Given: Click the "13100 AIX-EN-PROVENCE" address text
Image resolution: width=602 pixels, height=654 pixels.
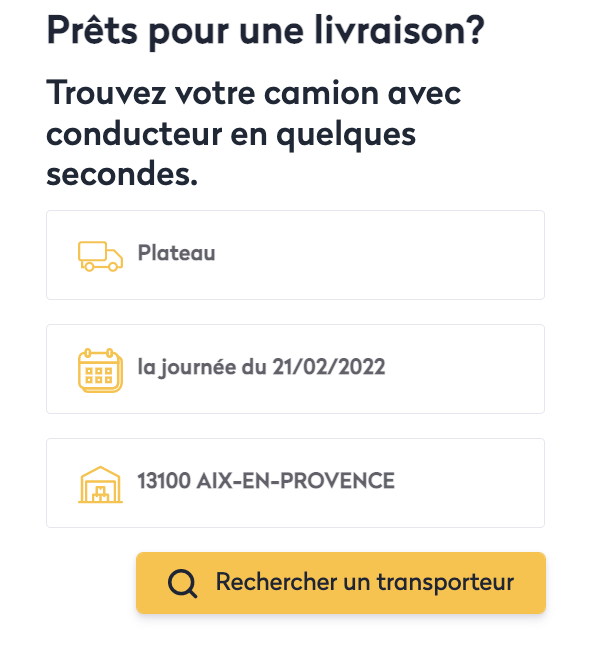Looking at the screenshot, I should [266, 482].
